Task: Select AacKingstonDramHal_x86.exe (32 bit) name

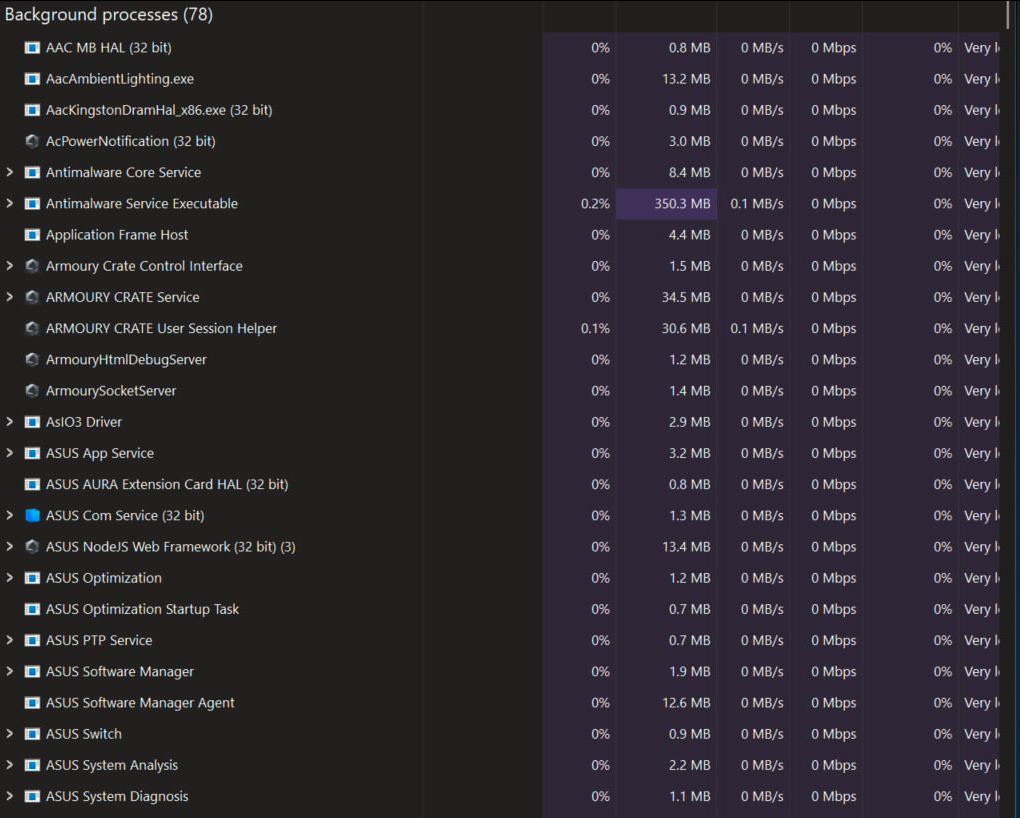Action: (x=159, y=111)
